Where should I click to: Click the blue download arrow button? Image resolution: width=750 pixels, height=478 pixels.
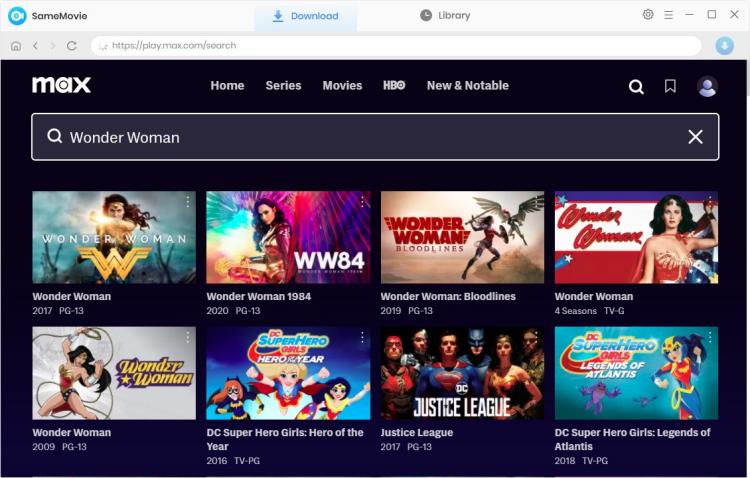point(725,45)
